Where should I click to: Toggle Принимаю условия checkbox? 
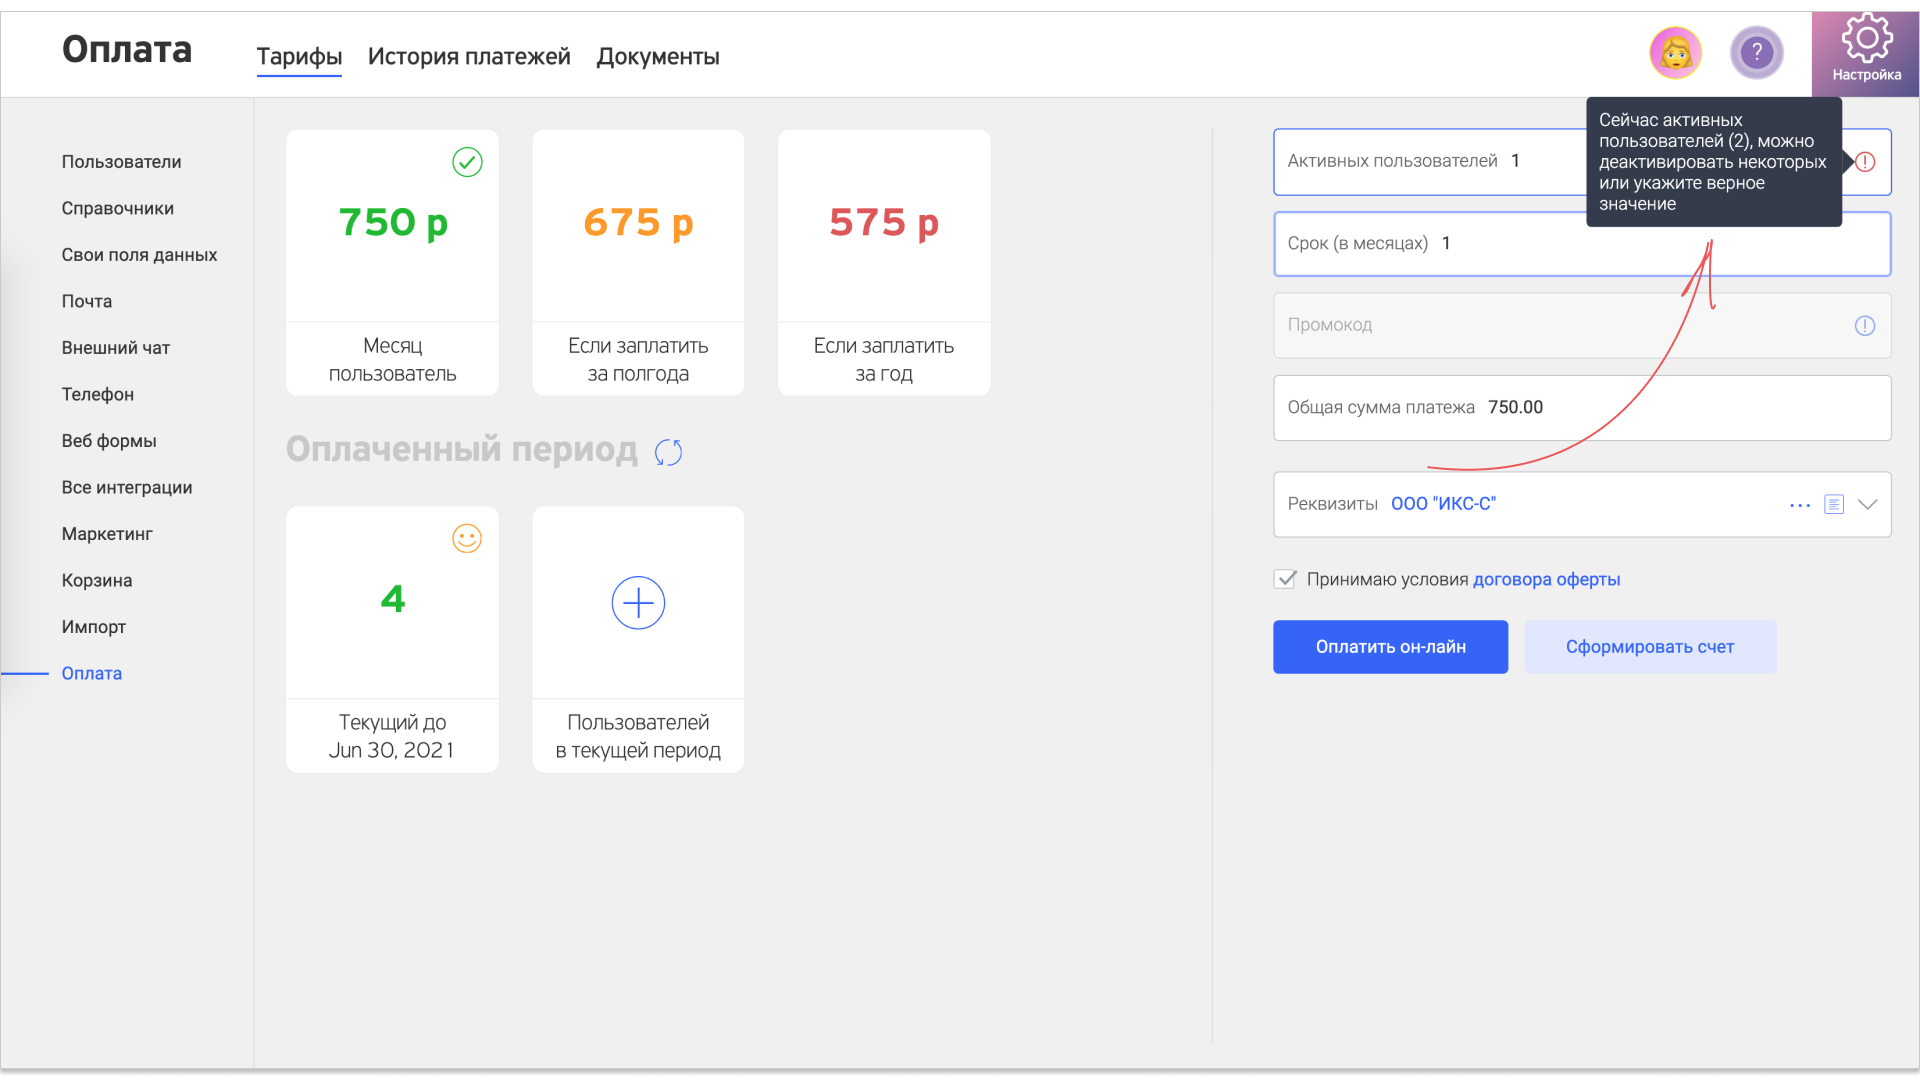point(1285,579)
